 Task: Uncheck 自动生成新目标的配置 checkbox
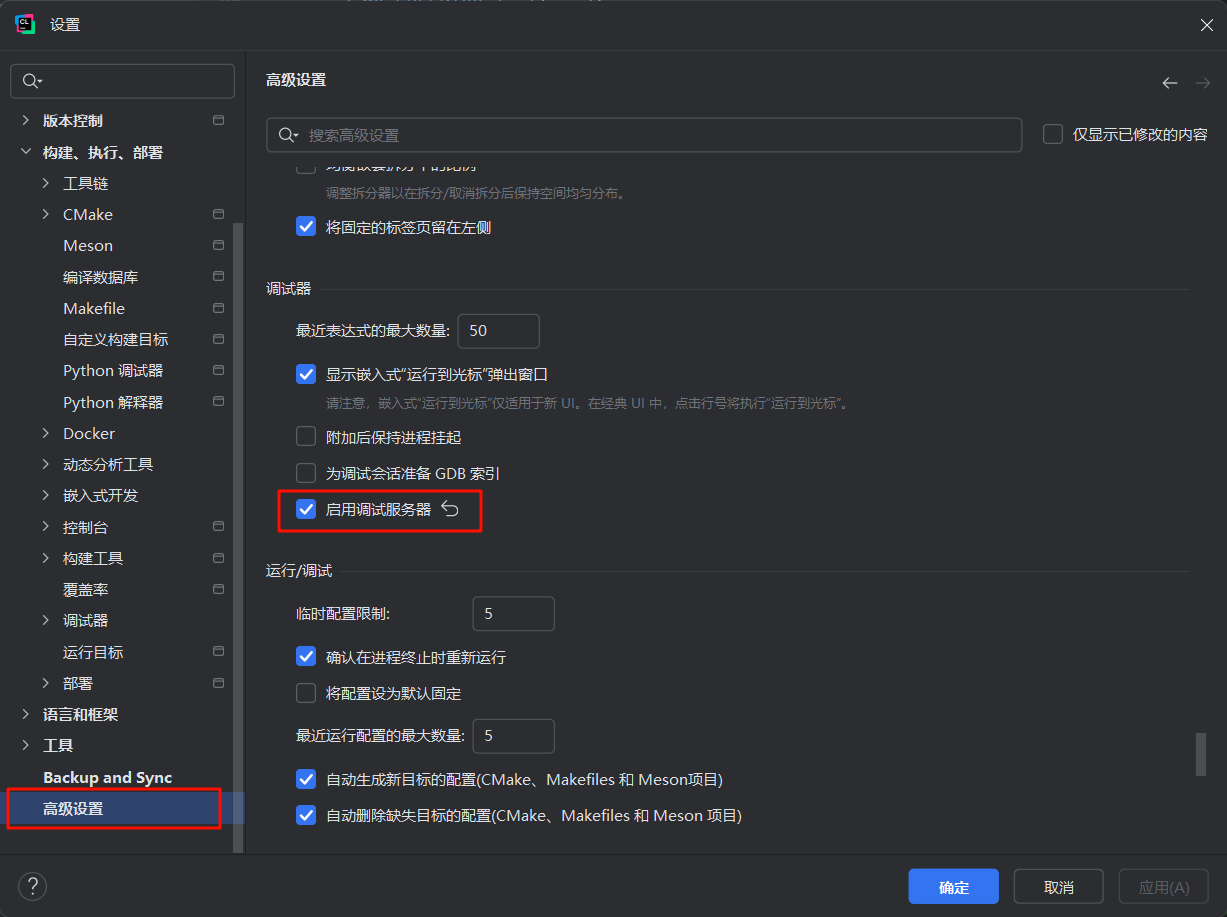point(306,779)
